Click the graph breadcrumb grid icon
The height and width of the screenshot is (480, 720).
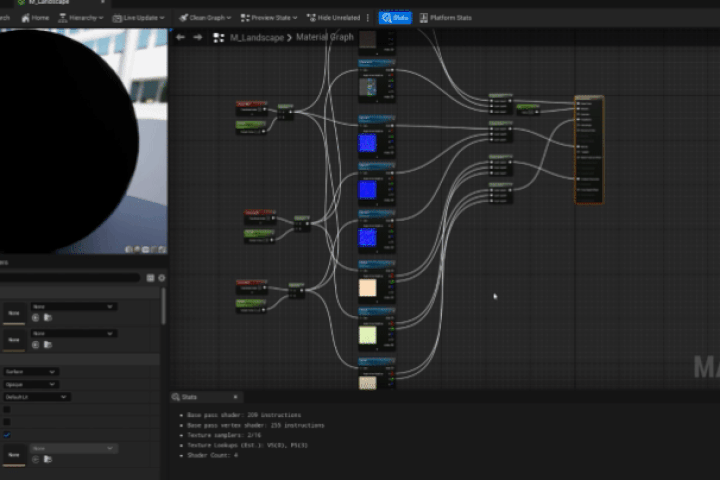click(219, 38)
